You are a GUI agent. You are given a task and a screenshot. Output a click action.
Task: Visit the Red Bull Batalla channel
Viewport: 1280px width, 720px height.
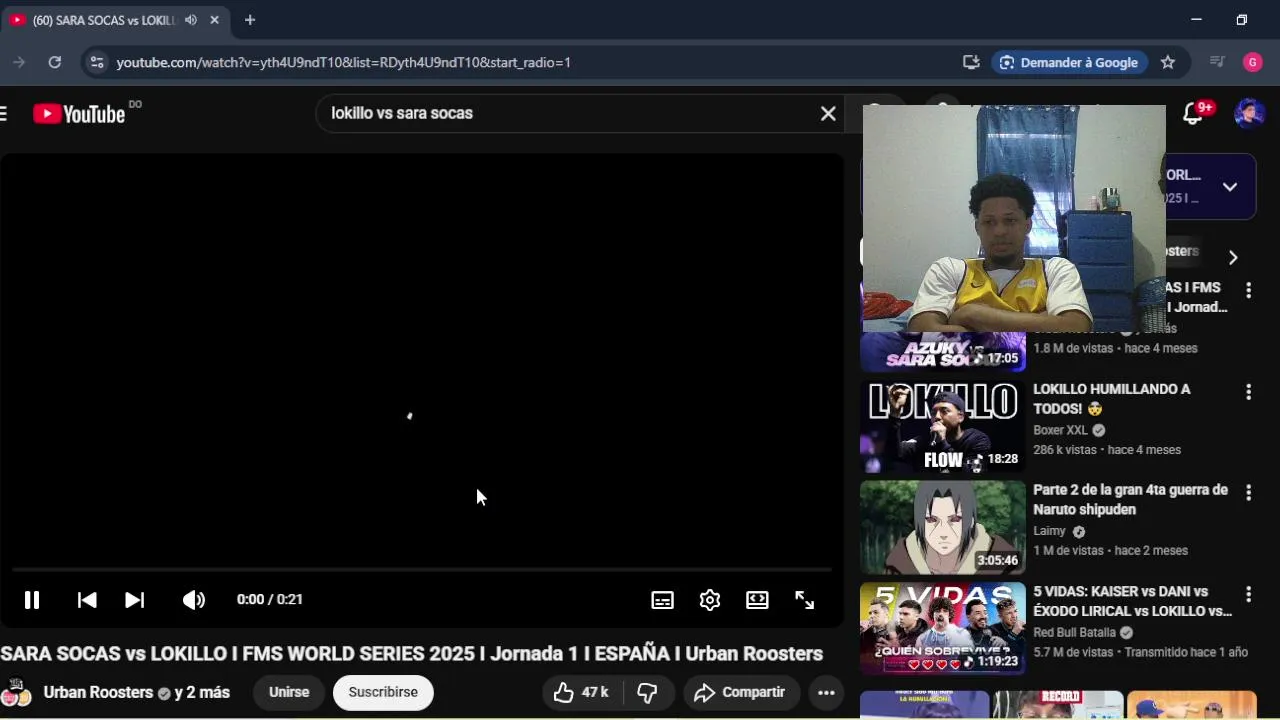point(1074,633)
